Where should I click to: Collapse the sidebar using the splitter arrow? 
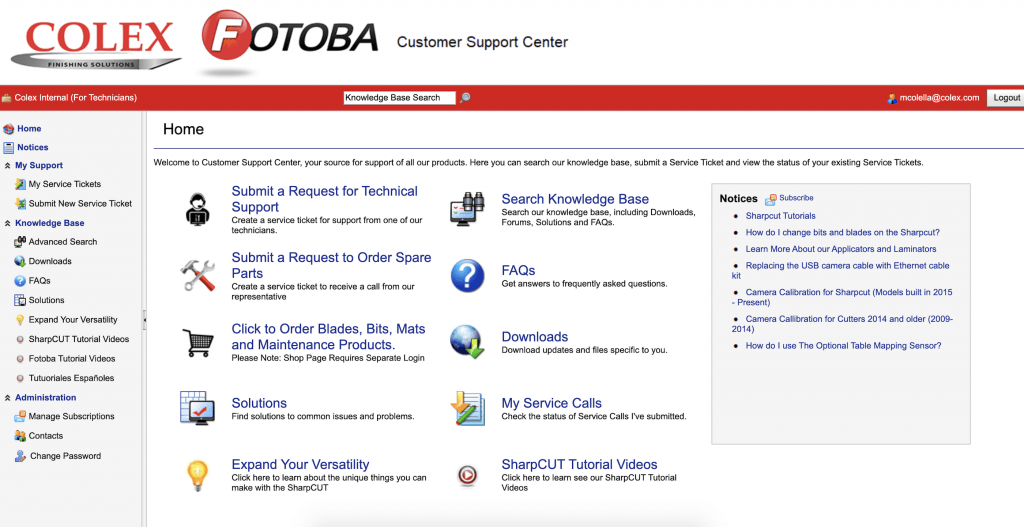pos(144,319)
